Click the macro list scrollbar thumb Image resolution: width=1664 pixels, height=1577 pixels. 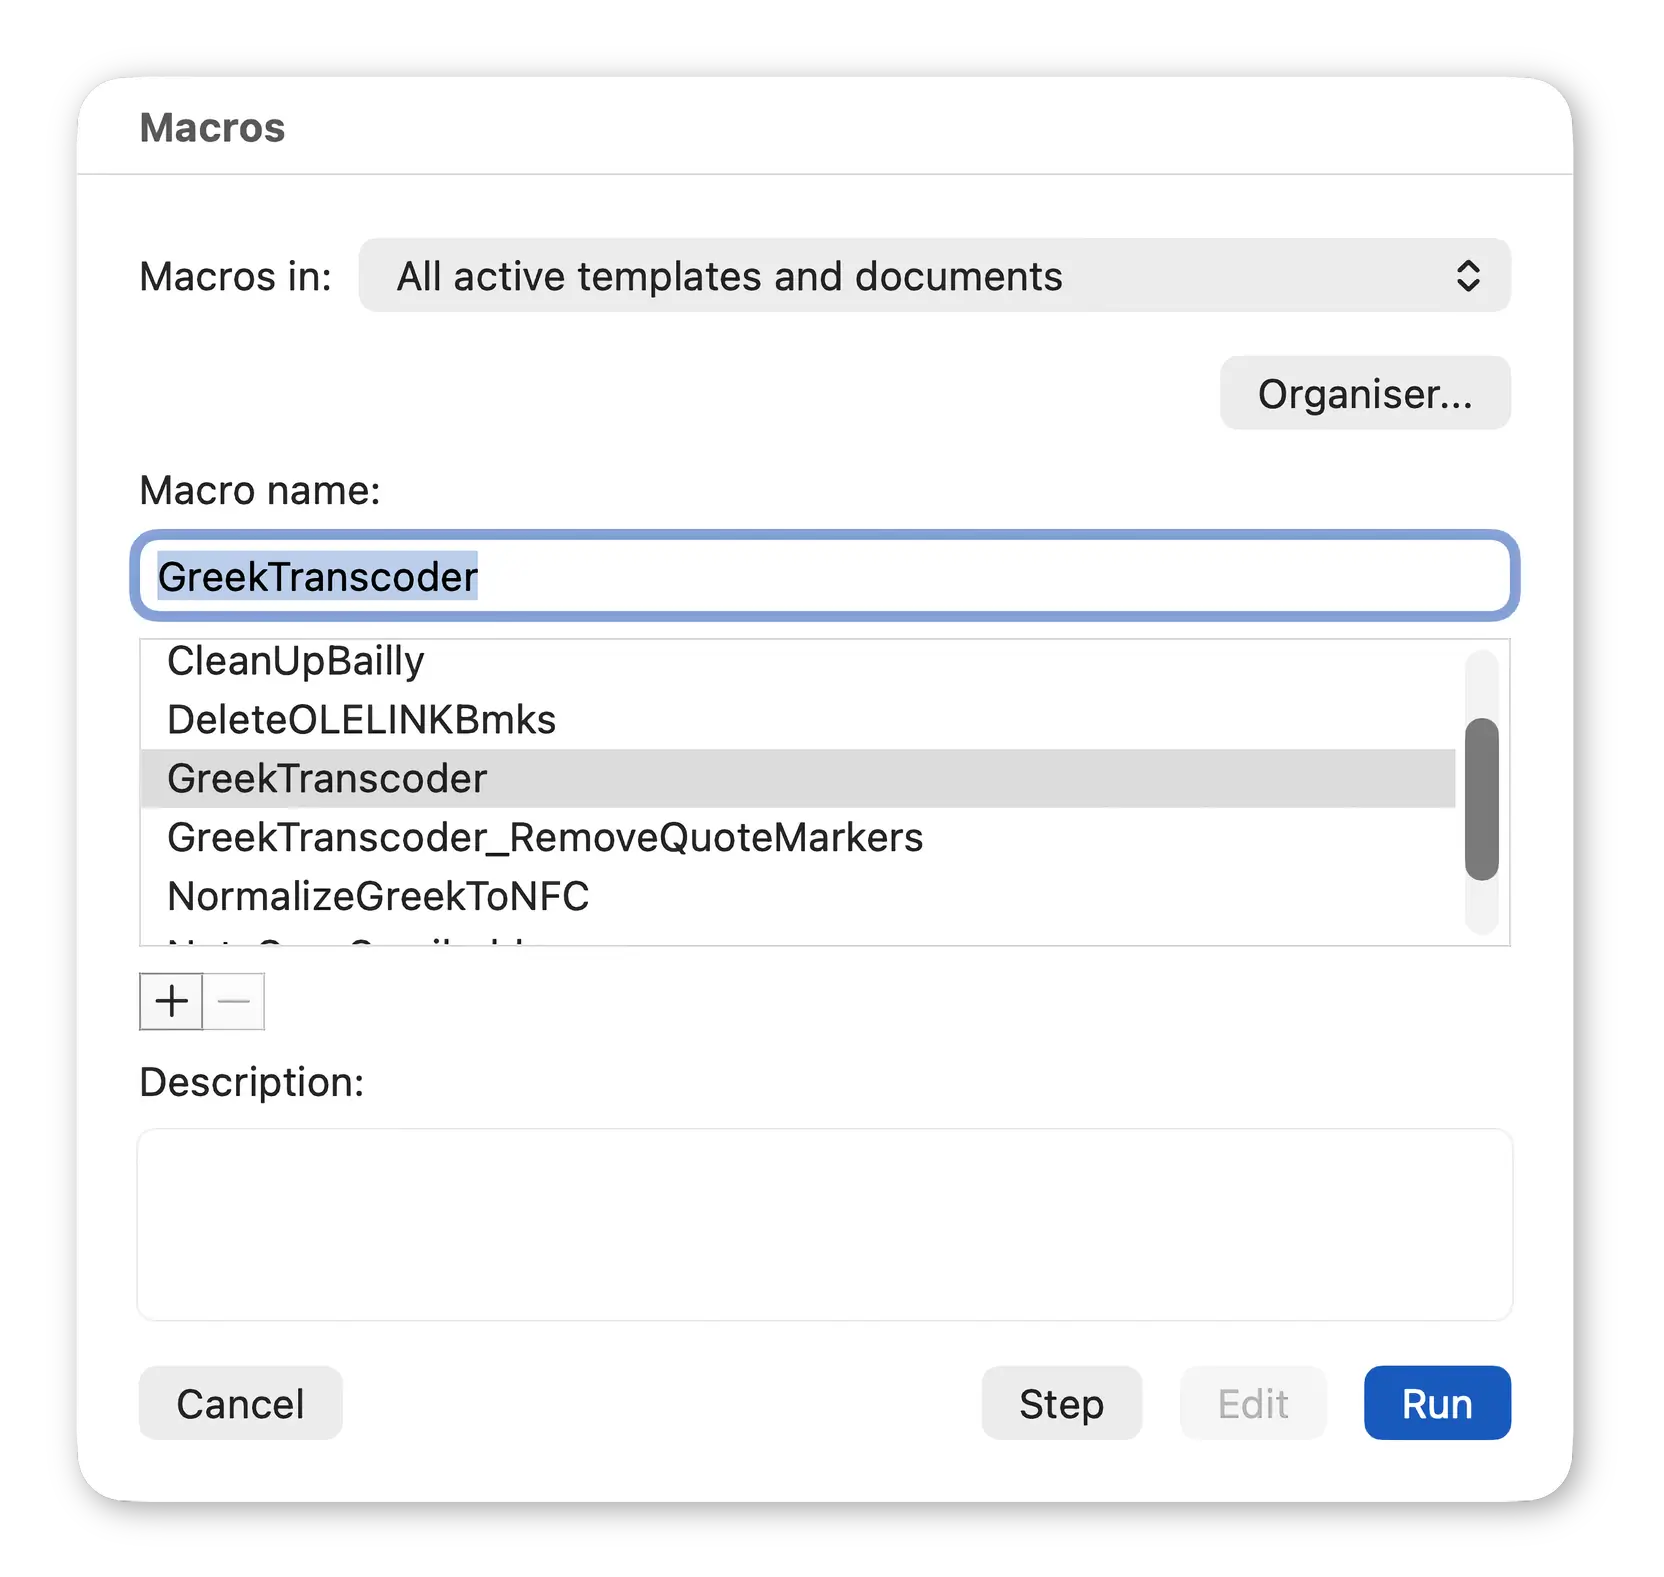(x=1481, y=799)
